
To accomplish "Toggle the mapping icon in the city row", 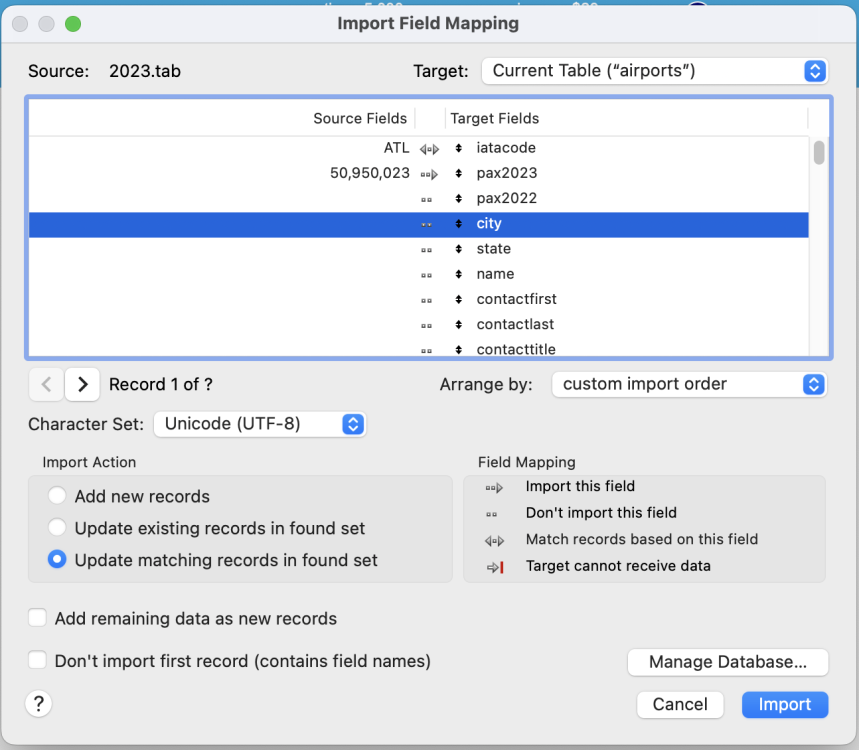I will (x=427, y=224).
